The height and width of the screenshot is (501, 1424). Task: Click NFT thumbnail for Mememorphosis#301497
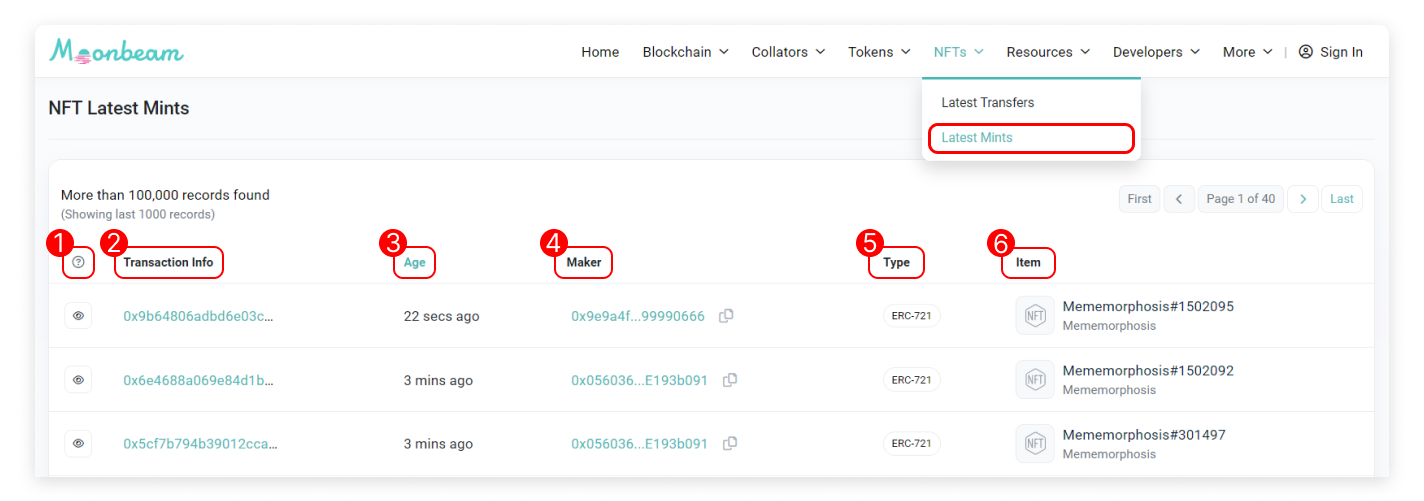pos(1035,444)
